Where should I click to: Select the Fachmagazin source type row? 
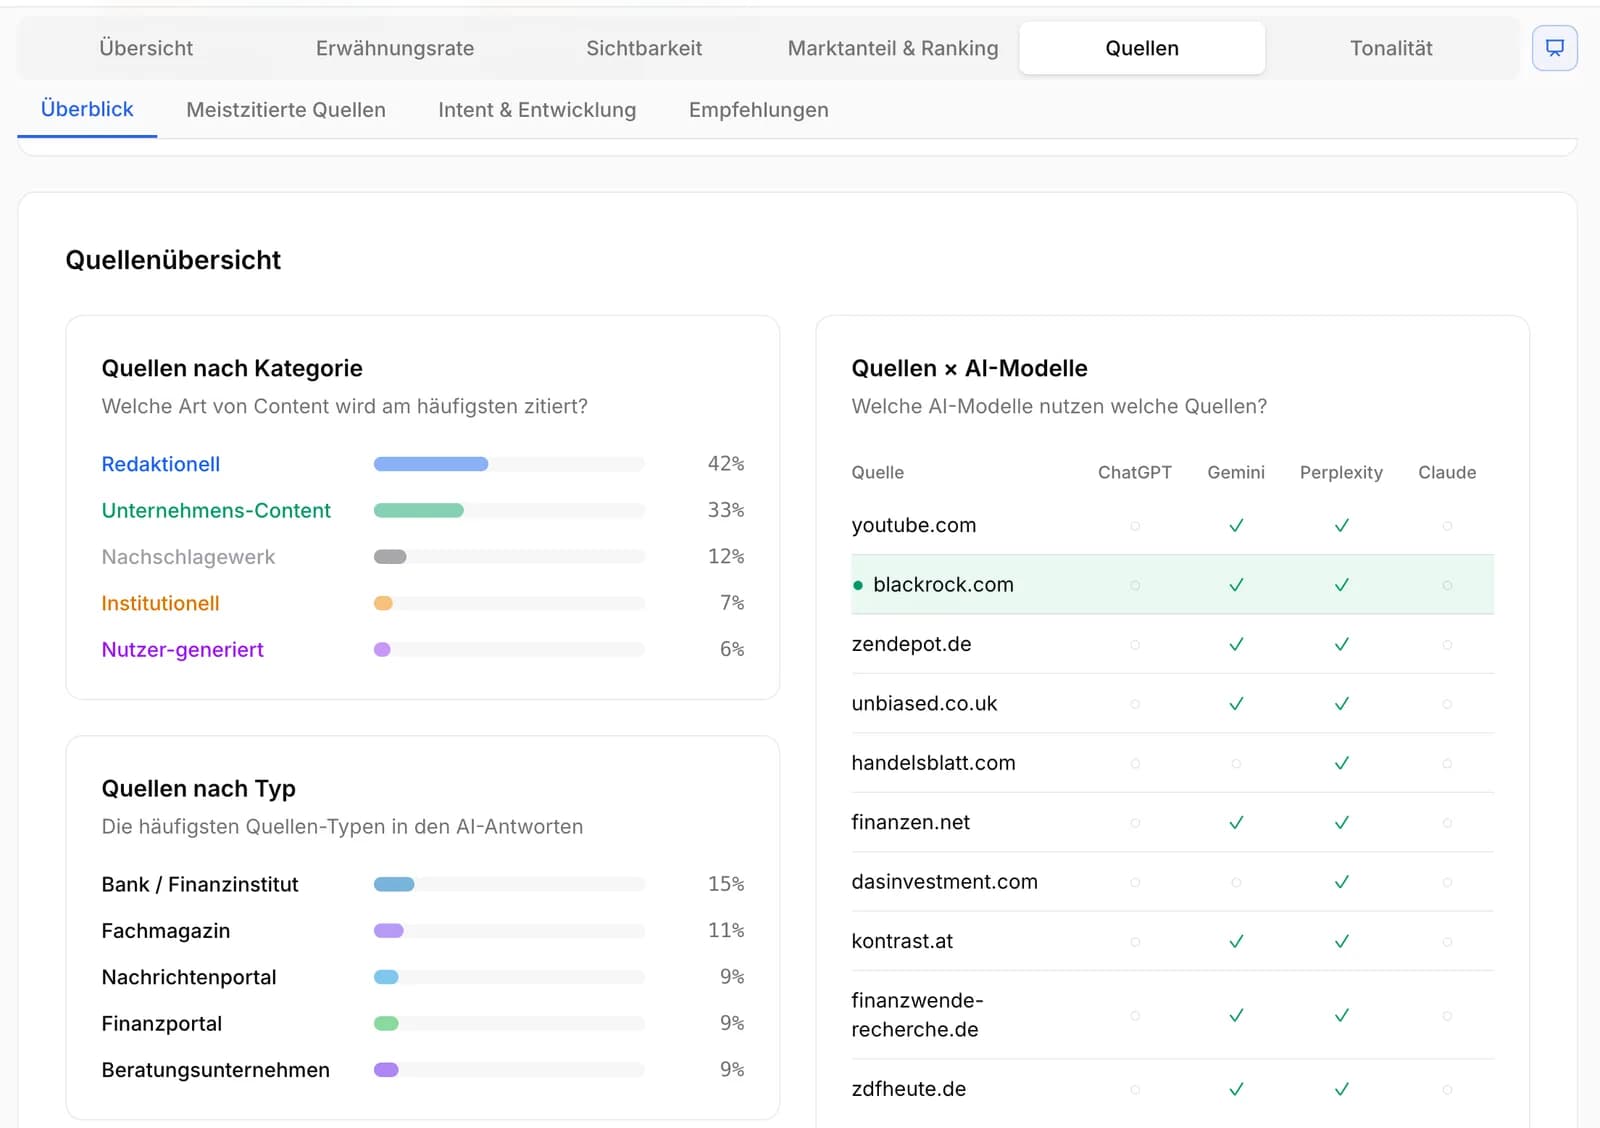tap(423, 931)
